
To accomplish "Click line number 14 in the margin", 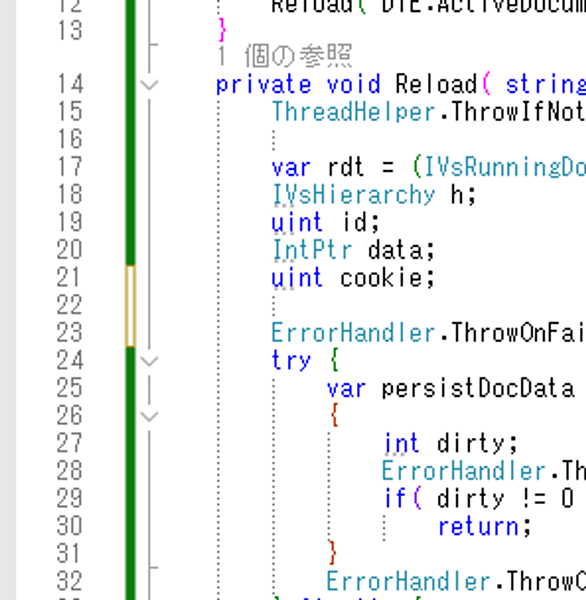I will point(70,84).
